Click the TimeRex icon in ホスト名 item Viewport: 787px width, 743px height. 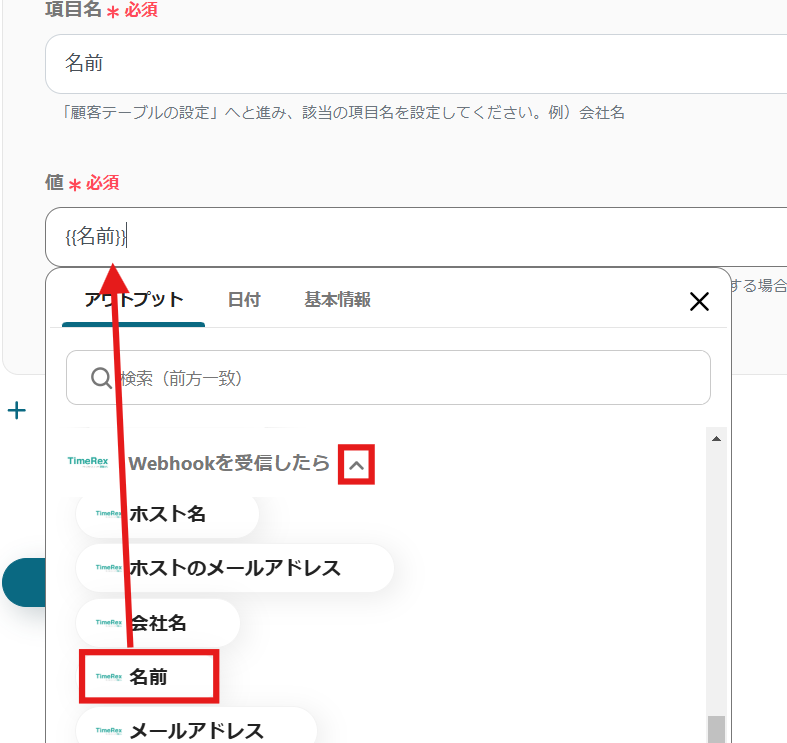coord(108,514)
